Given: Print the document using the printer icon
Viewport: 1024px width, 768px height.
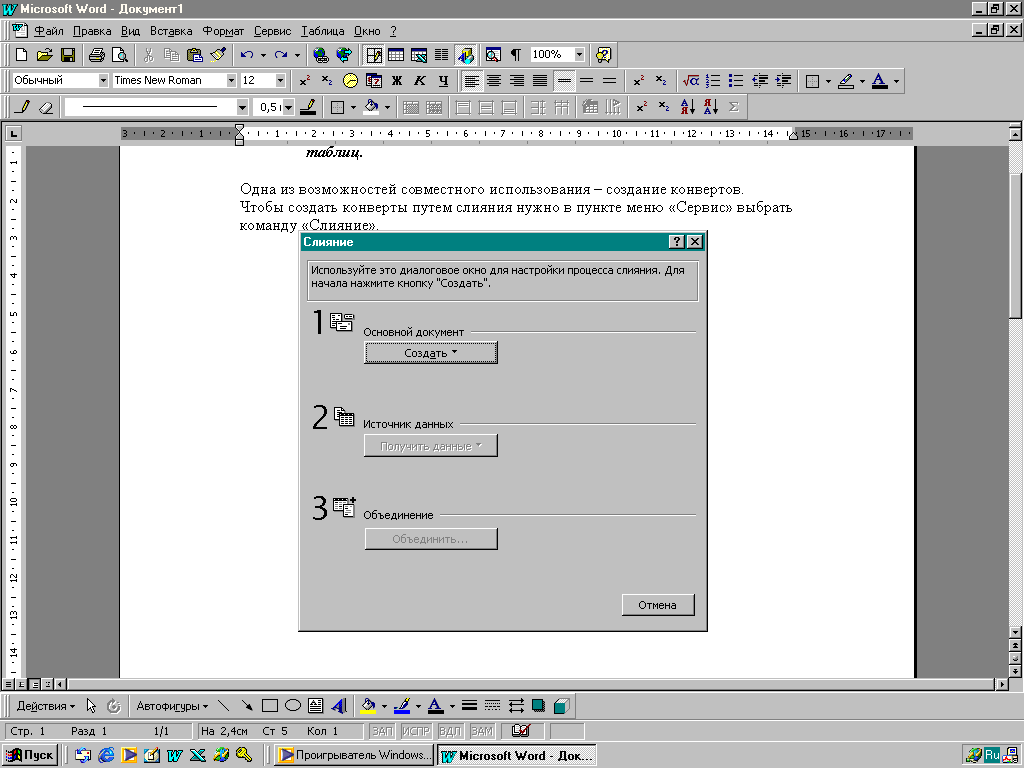Looking at the screenshot, I should click(x=97, y=55).
